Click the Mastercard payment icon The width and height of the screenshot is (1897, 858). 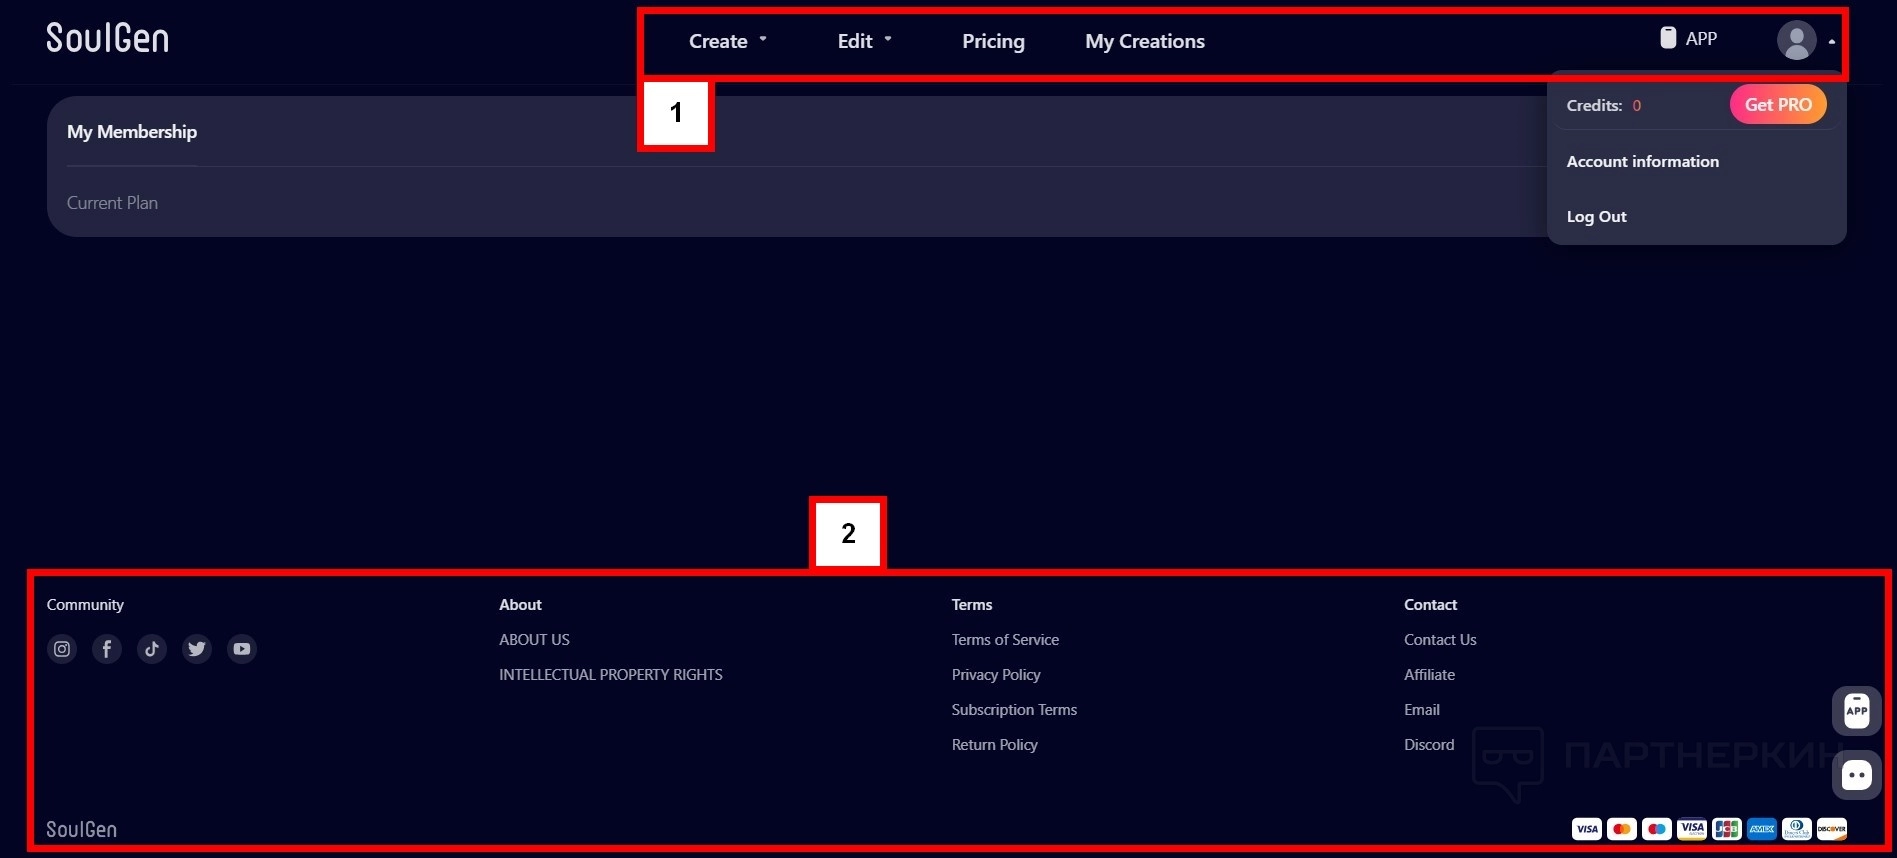click(x=1621, y=829)
